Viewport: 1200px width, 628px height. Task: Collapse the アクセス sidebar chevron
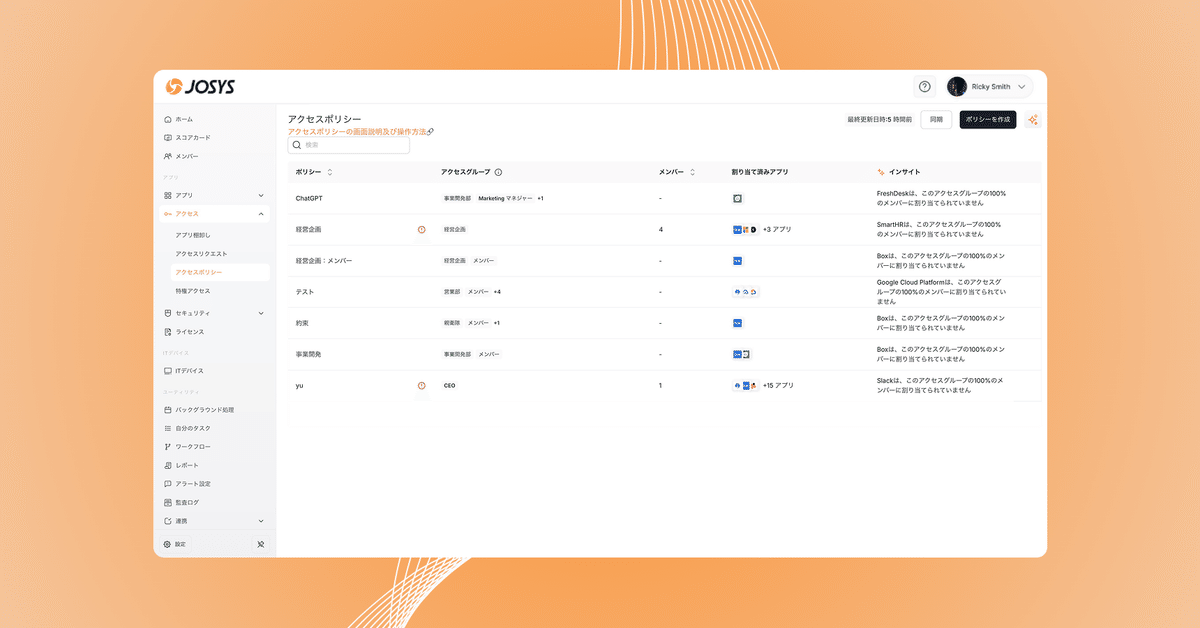tap(261, 214)
